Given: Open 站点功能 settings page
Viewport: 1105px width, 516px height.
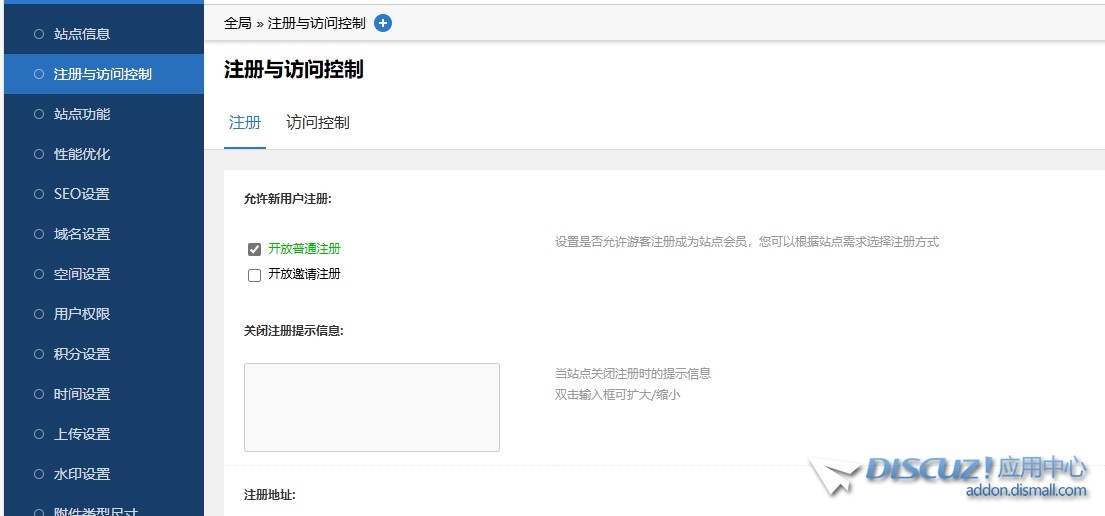Looking at the screenshot, I should coord(82,114).
